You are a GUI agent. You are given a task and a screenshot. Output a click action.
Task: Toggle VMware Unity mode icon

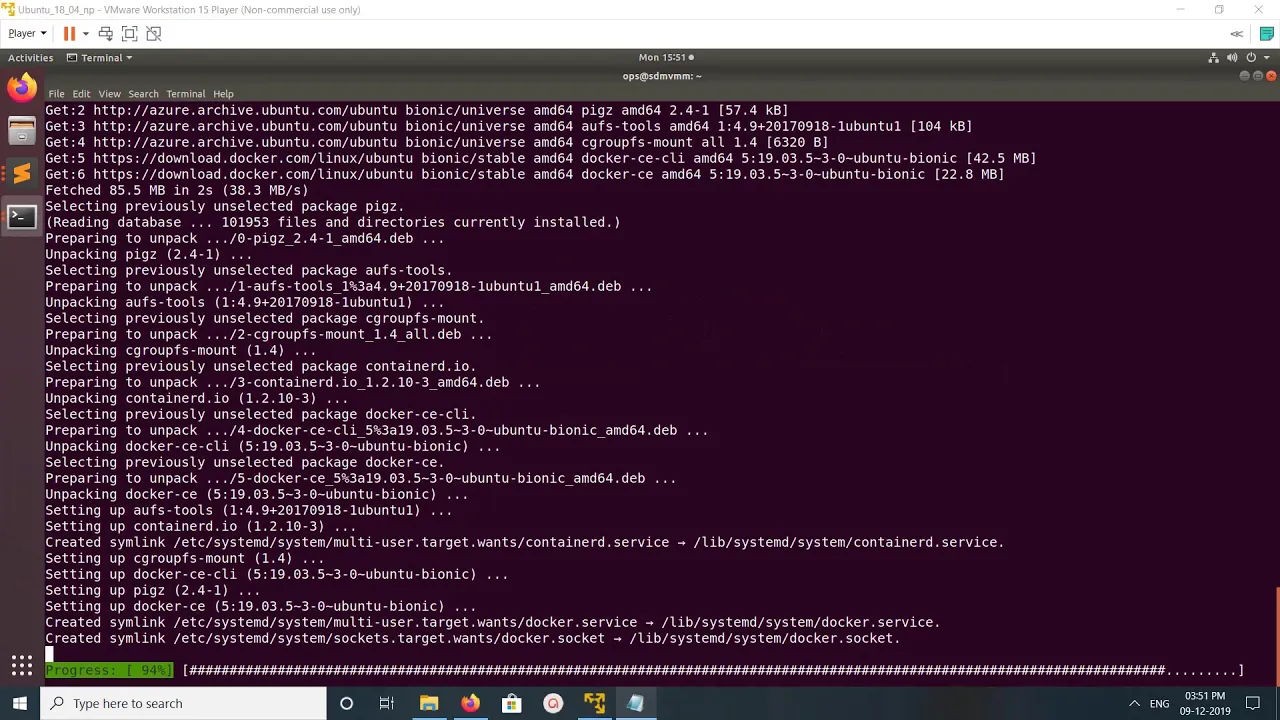153,33
